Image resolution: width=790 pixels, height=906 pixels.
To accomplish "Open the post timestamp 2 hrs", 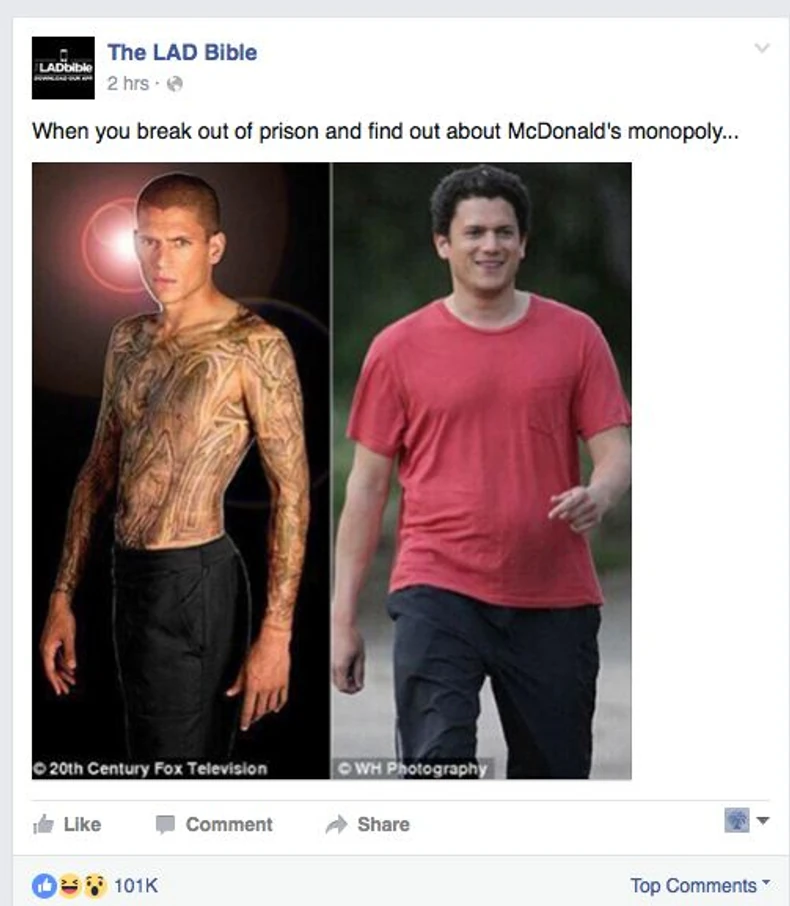I will [128, 84].
